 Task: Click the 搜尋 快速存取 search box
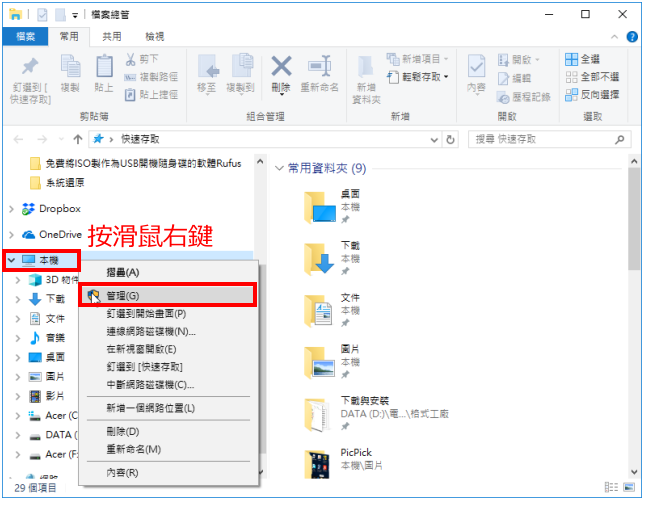click(549, 140)
